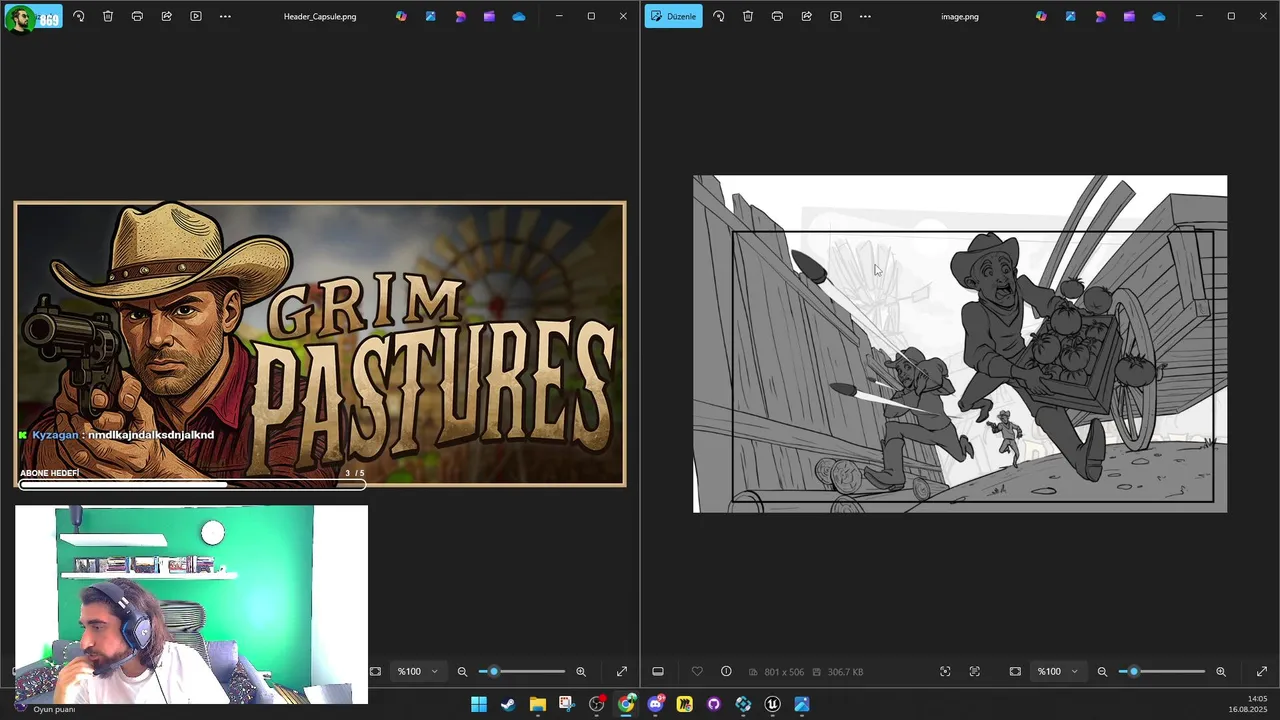
Task: Start slideshow in image.png window
Action: pyautogui.click(x=836, y=16)
